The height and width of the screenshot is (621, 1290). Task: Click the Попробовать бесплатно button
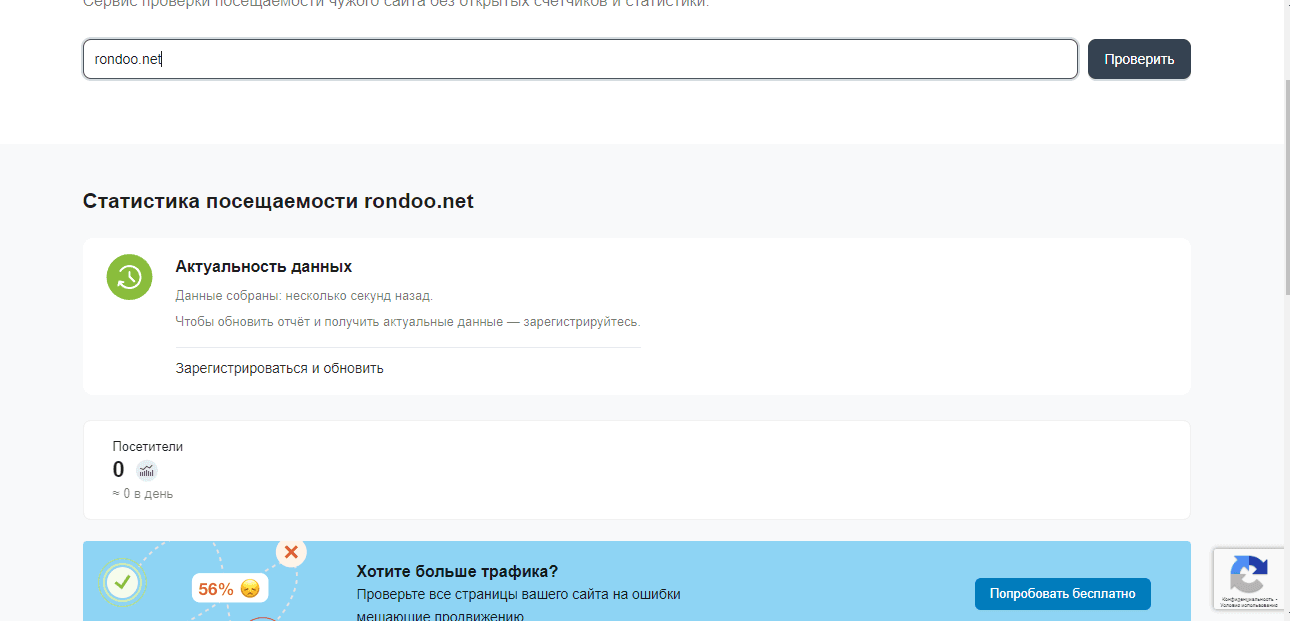pyautogui.click(x=1062, y=593)
